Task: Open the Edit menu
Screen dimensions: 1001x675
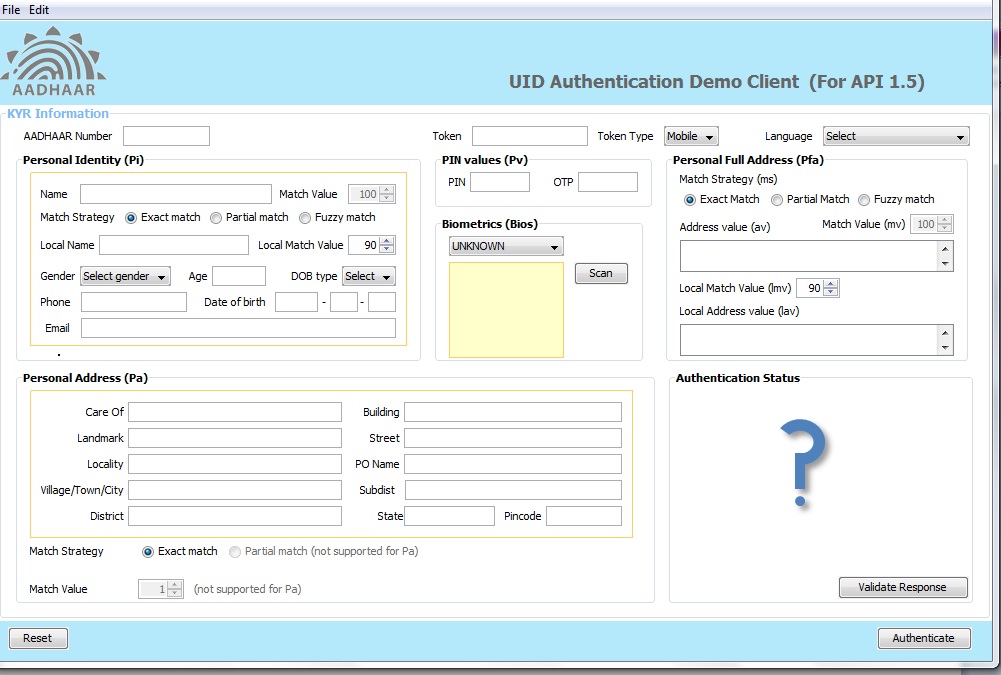Action: (38, 9)
